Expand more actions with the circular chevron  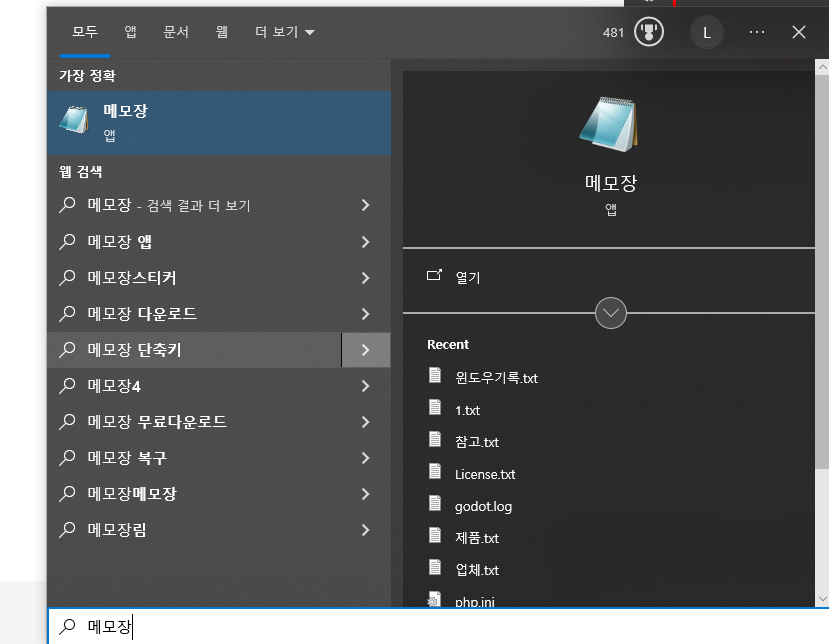(x=611, y=313)
